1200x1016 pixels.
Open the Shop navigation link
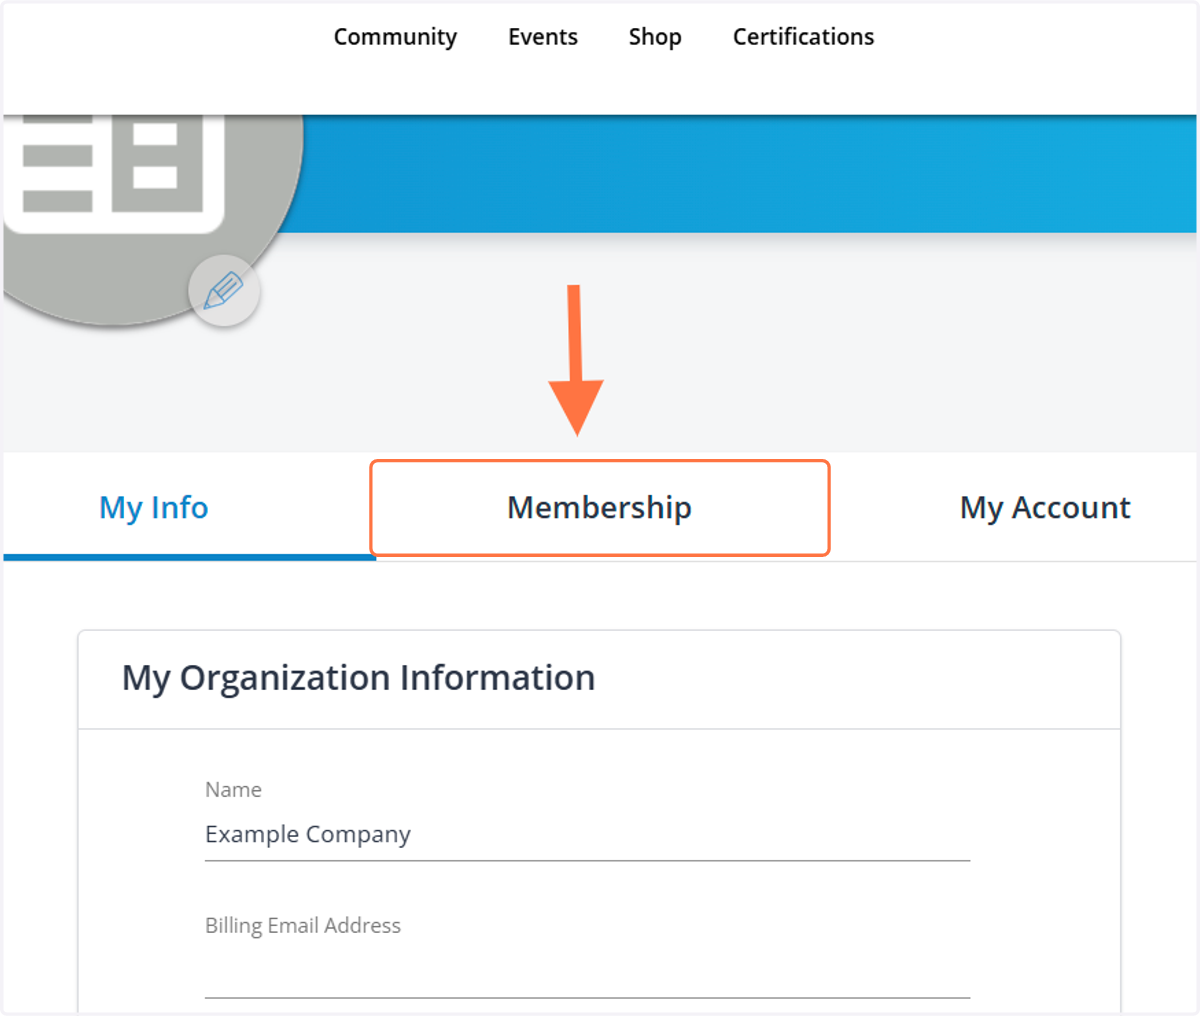click(655, 37)
